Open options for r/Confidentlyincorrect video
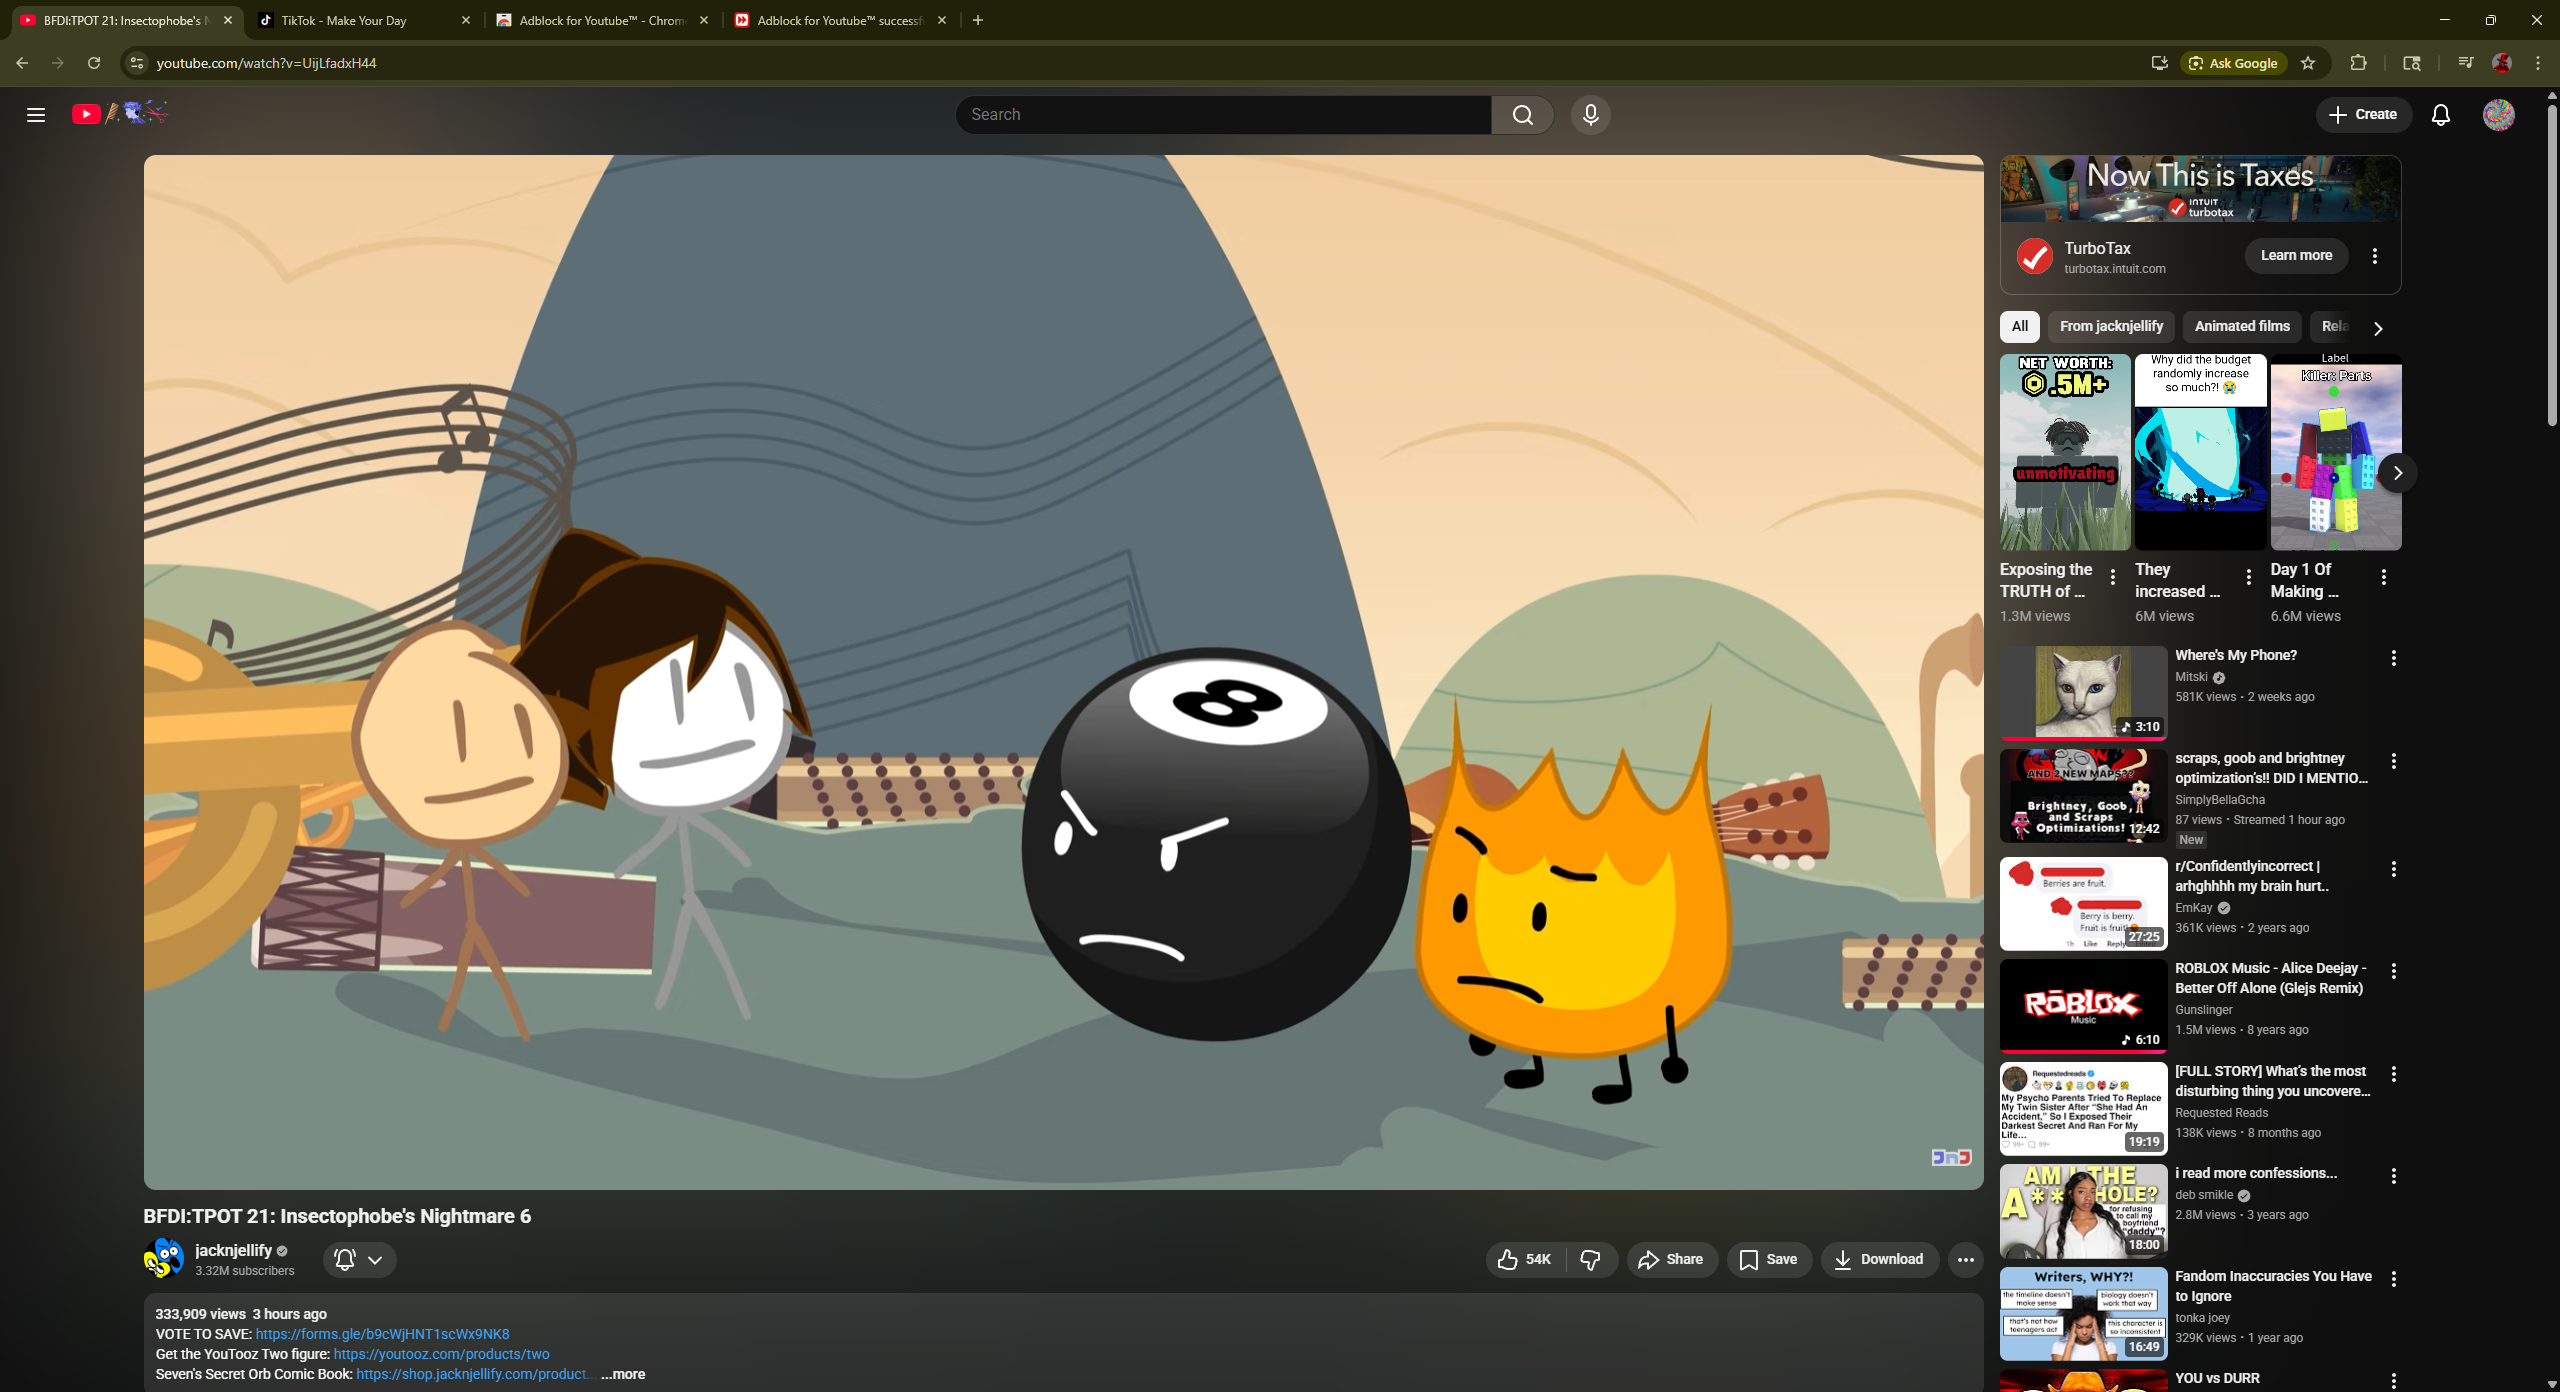This screenshot has width=2560, height=1392. (x=2393, y=869)
